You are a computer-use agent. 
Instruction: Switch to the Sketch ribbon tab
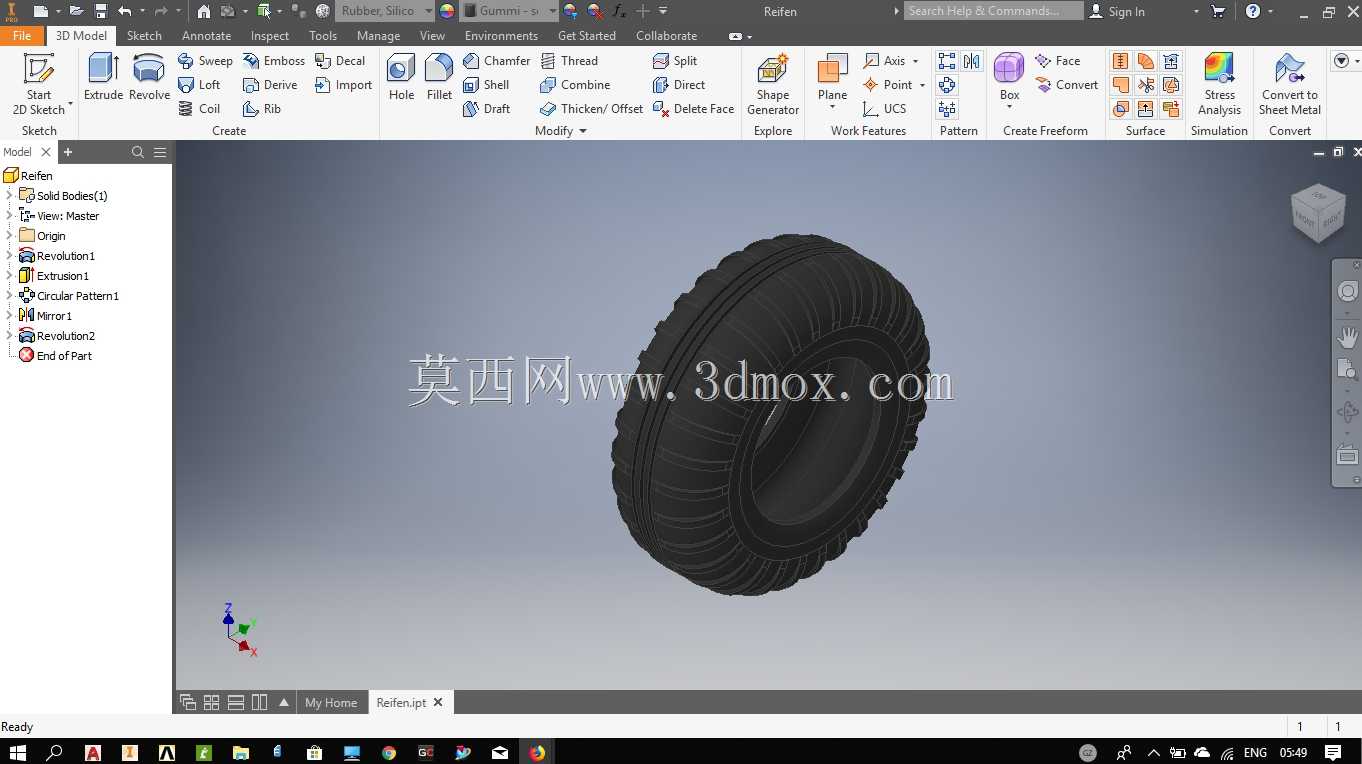pos(144,35)
